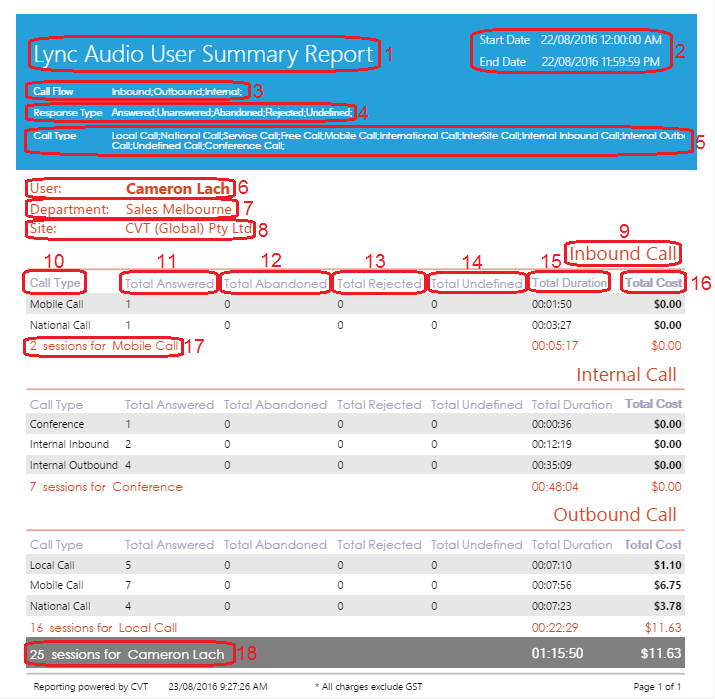Click the All charges exclude GST note
The height and width of the screenshot is (699, 715).
coord(368,687)
